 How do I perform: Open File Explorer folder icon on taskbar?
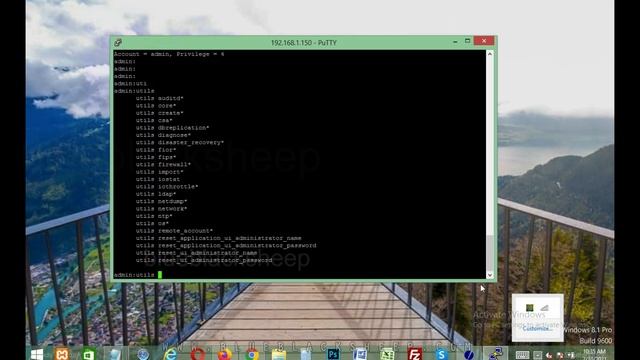pyautogui.click(x=279, y=354)
